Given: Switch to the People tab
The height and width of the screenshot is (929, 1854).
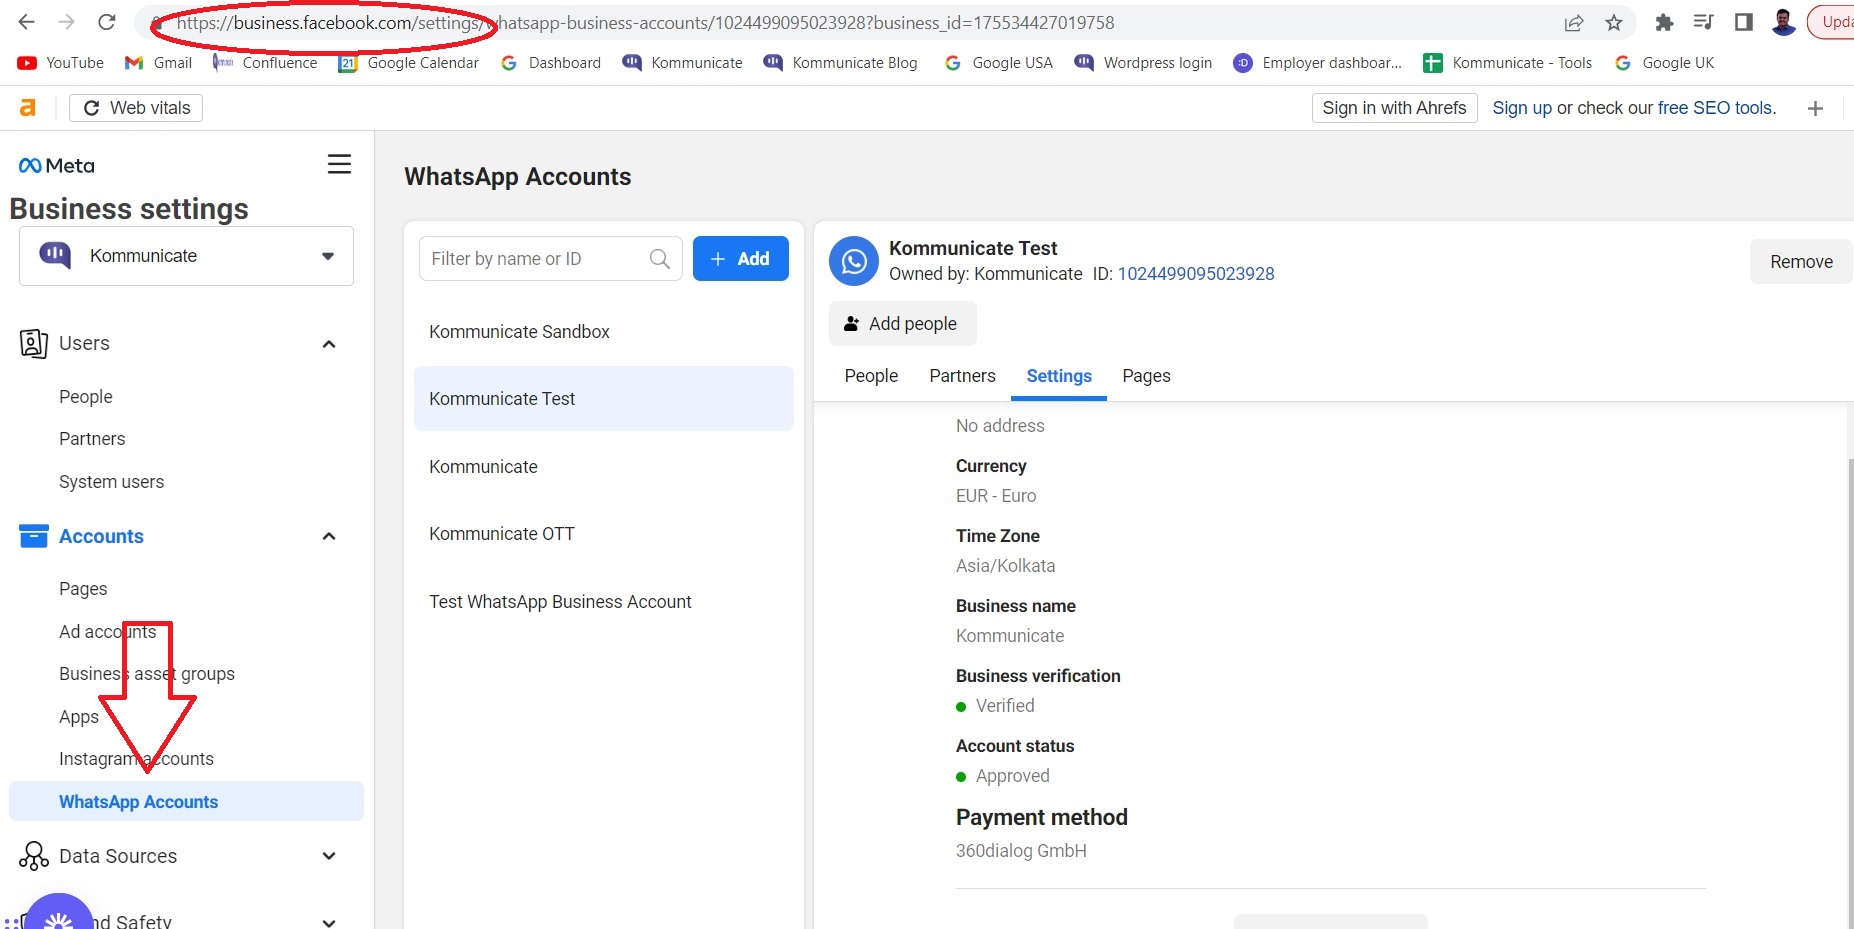Looking at the screenshot, I should click(870, 376).
